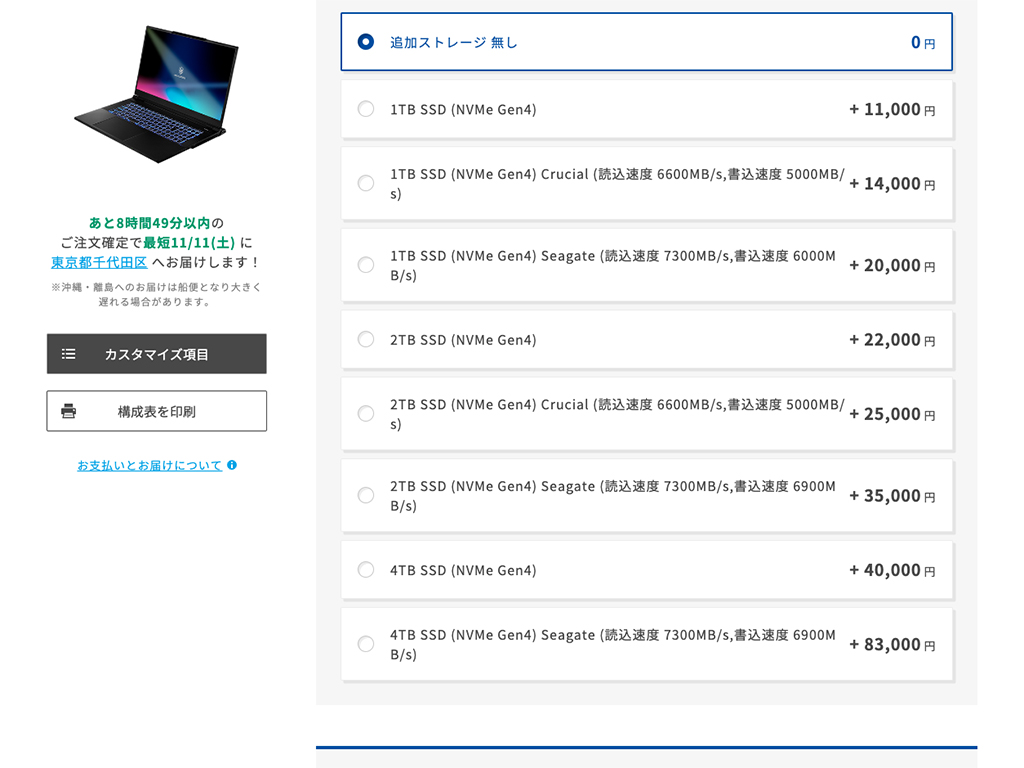The image size is (1024, 768).
Task: Choose 1TB SSD Seagate +20,000円 radio button
Action: pyautogui.click(x=366, y=264)
